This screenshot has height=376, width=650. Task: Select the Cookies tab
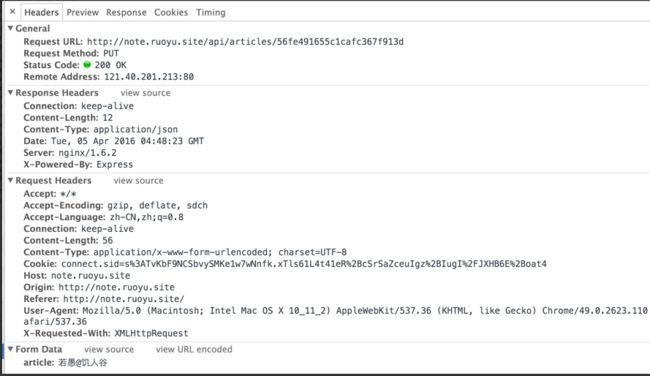pyautogui.click(x=171, y=12)
